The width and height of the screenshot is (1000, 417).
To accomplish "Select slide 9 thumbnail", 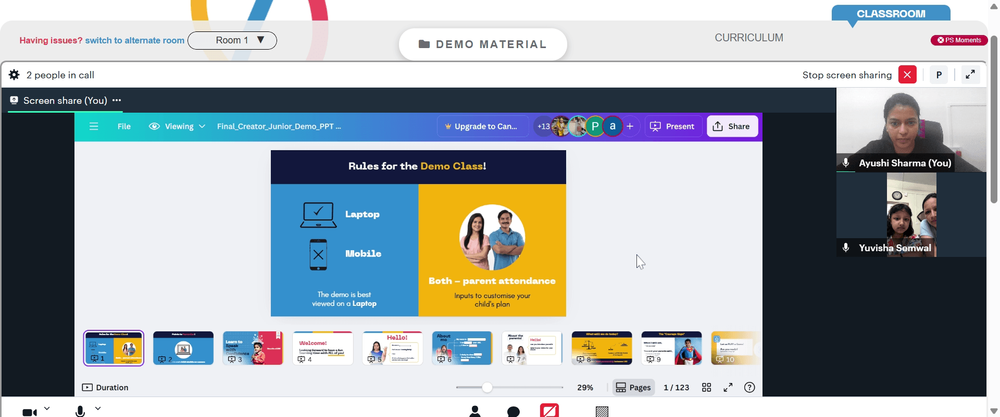I will [x=672, y=348].
